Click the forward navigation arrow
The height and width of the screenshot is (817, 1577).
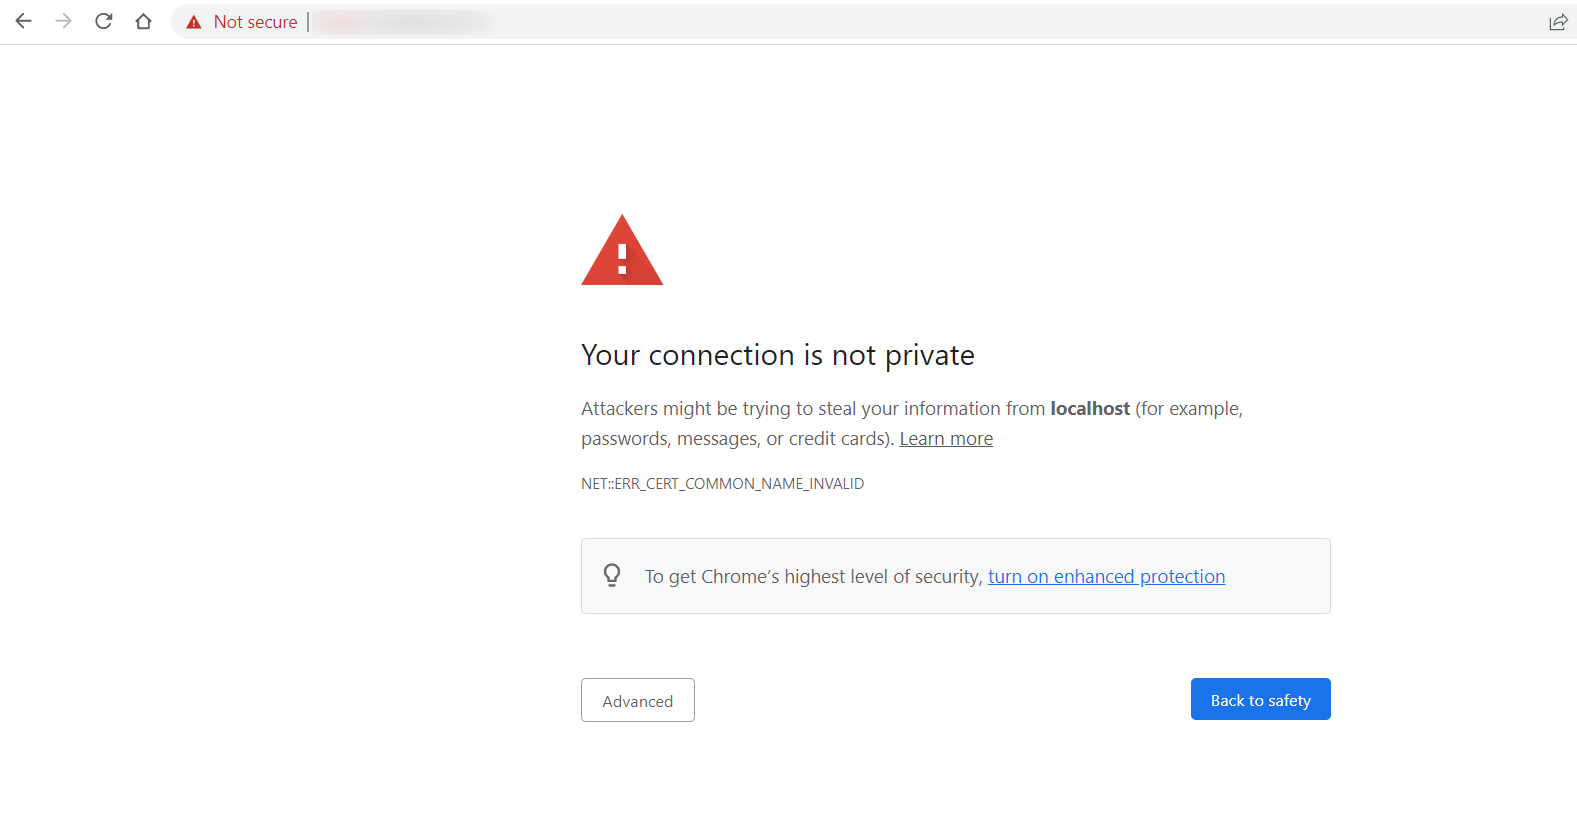point(64,21)
